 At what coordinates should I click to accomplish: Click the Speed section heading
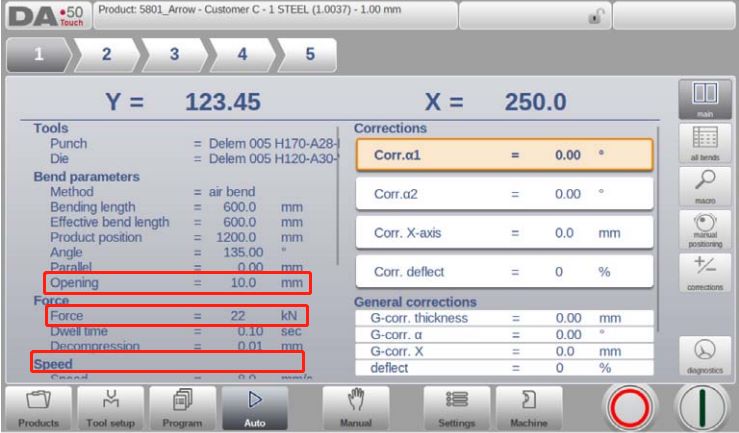[x=53, y=364]
